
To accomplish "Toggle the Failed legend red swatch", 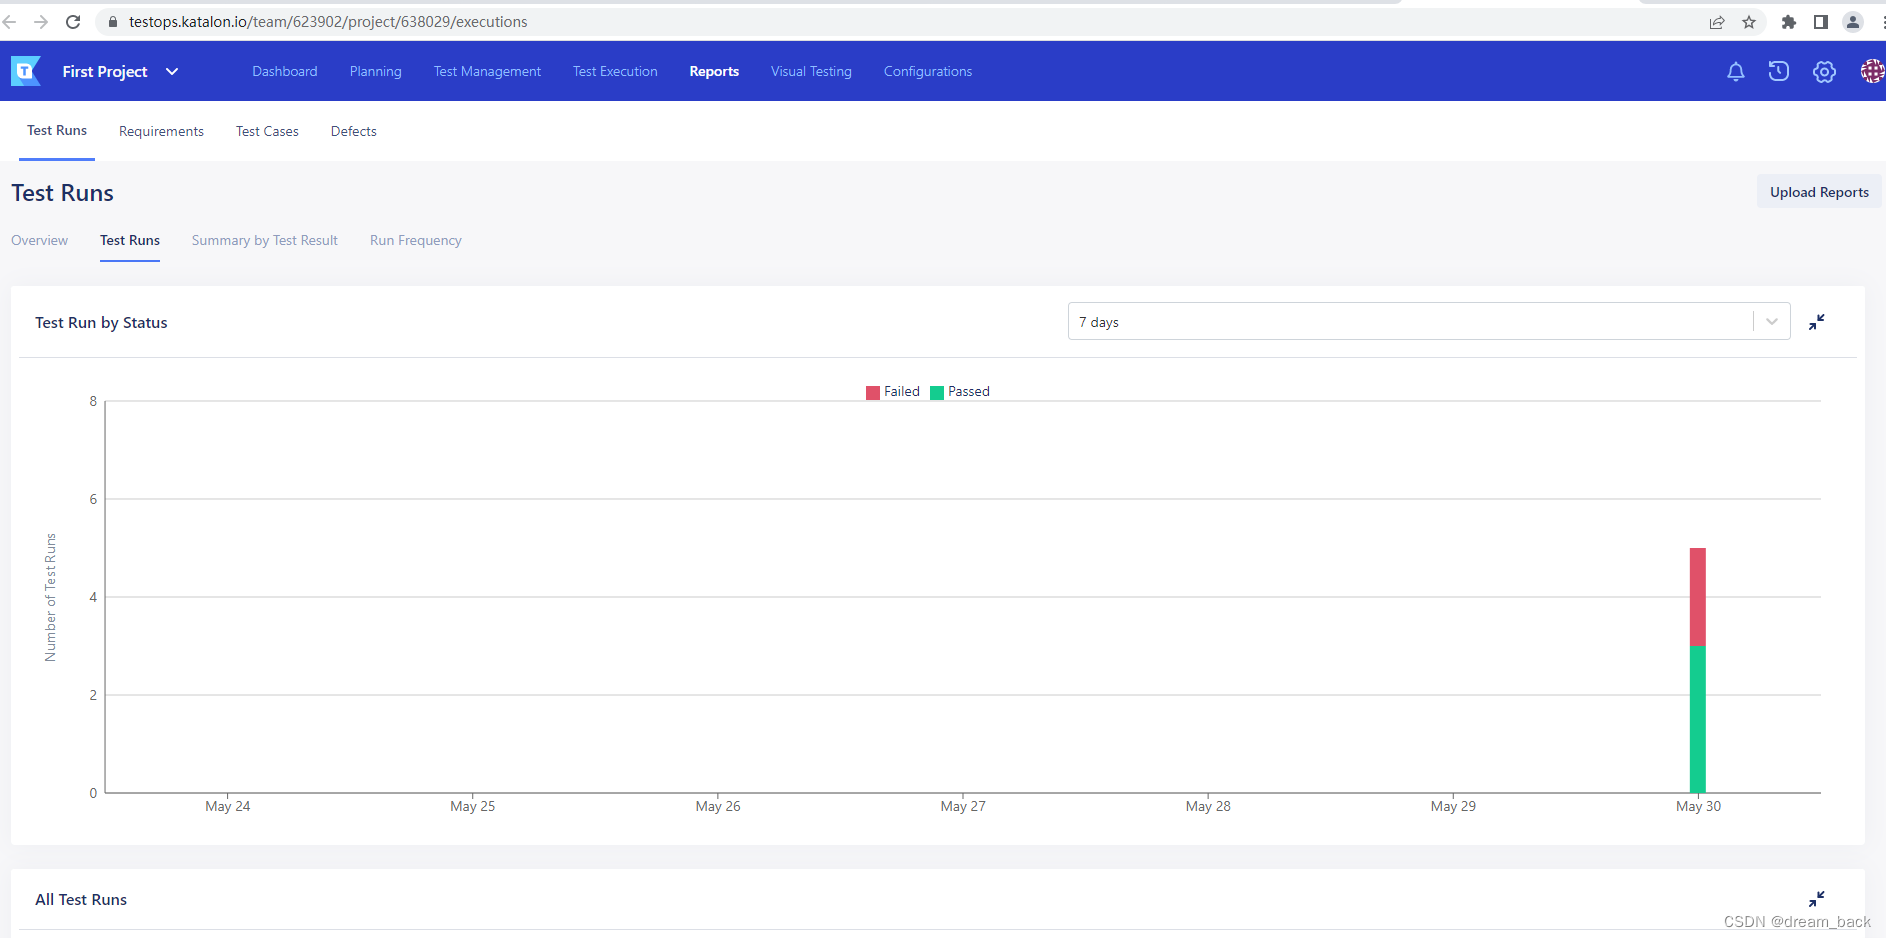I will (x=873, y=392).
